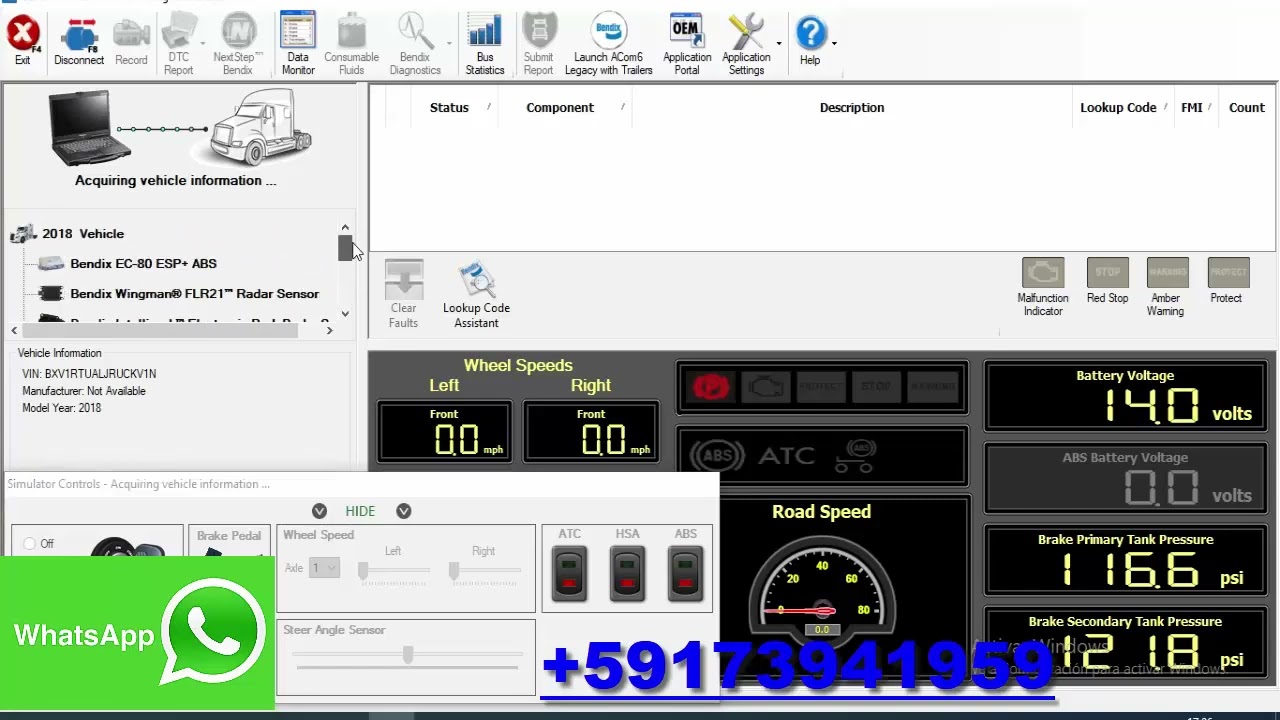Click the tree horizontal scroll left arrow

click(14, 330)
